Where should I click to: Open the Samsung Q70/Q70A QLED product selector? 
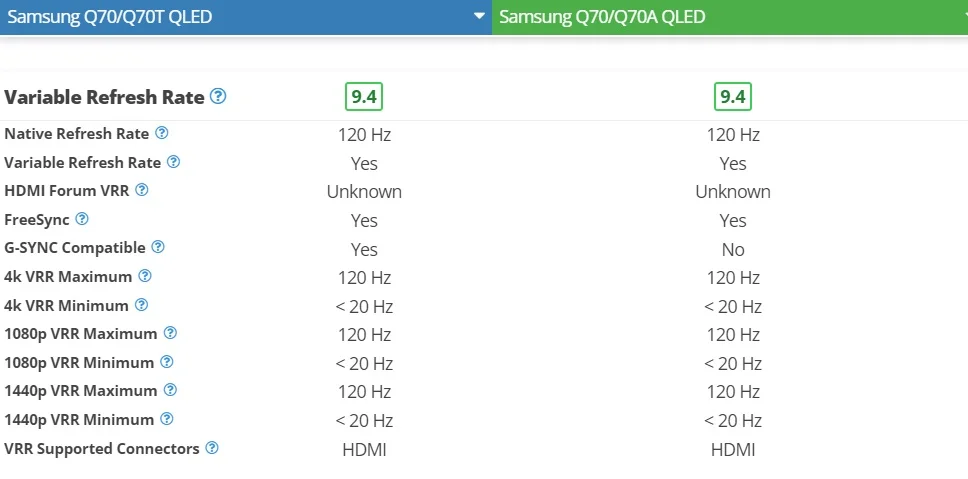pos(730,17)
